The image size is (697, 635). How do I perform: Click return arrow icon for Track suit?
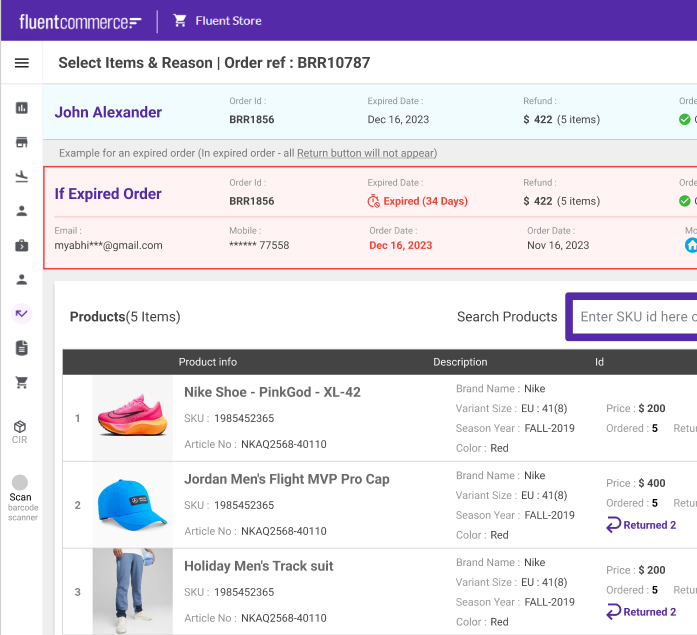(x=613, y=612)
